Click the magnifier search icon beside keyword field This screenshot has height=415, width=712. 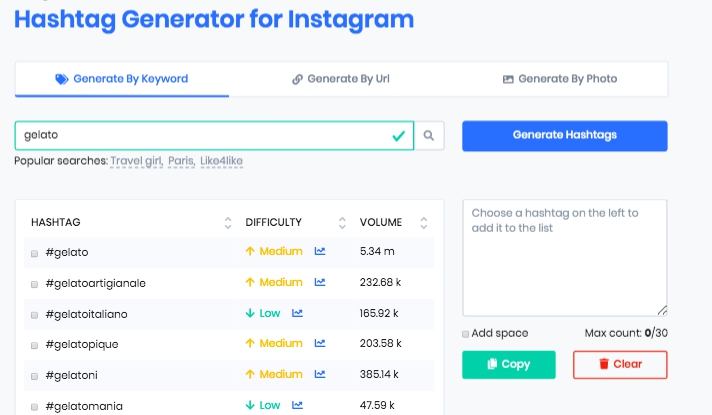pos(429,135)
